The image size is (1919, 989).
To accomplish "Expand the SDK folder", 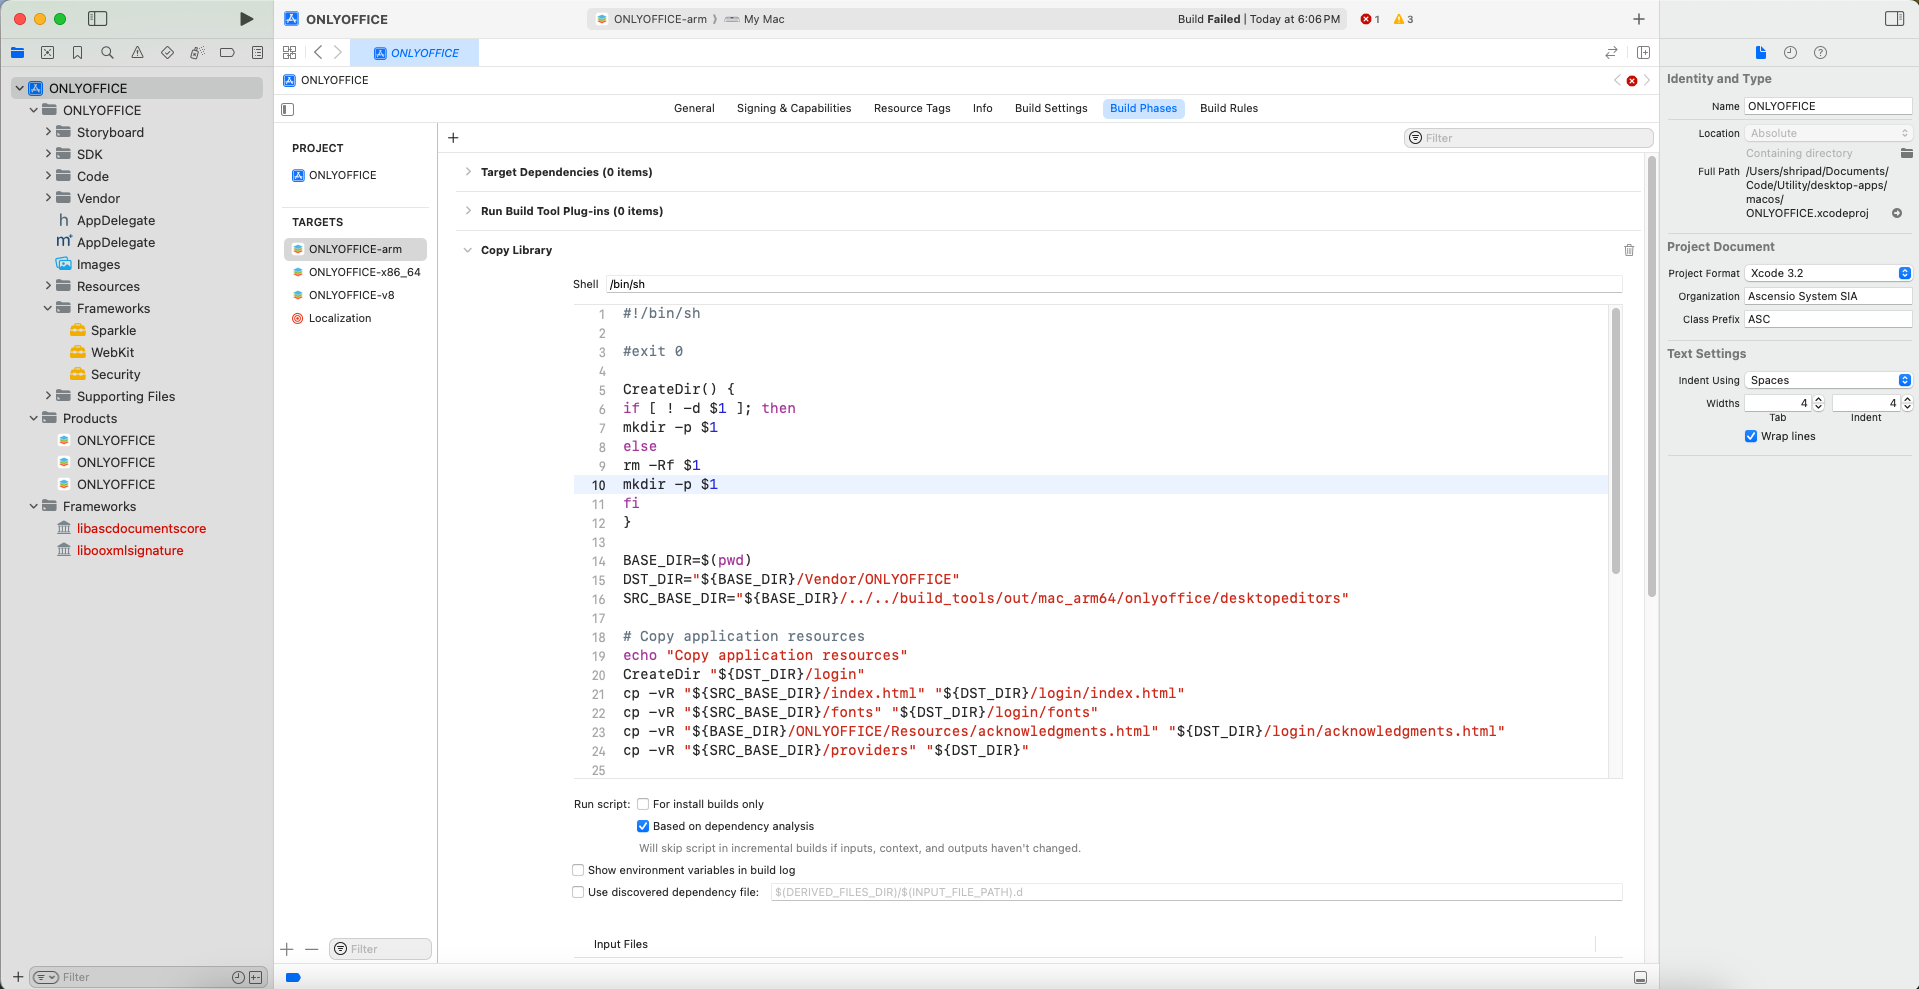I will pyautogui.click(x=48, y=154).
